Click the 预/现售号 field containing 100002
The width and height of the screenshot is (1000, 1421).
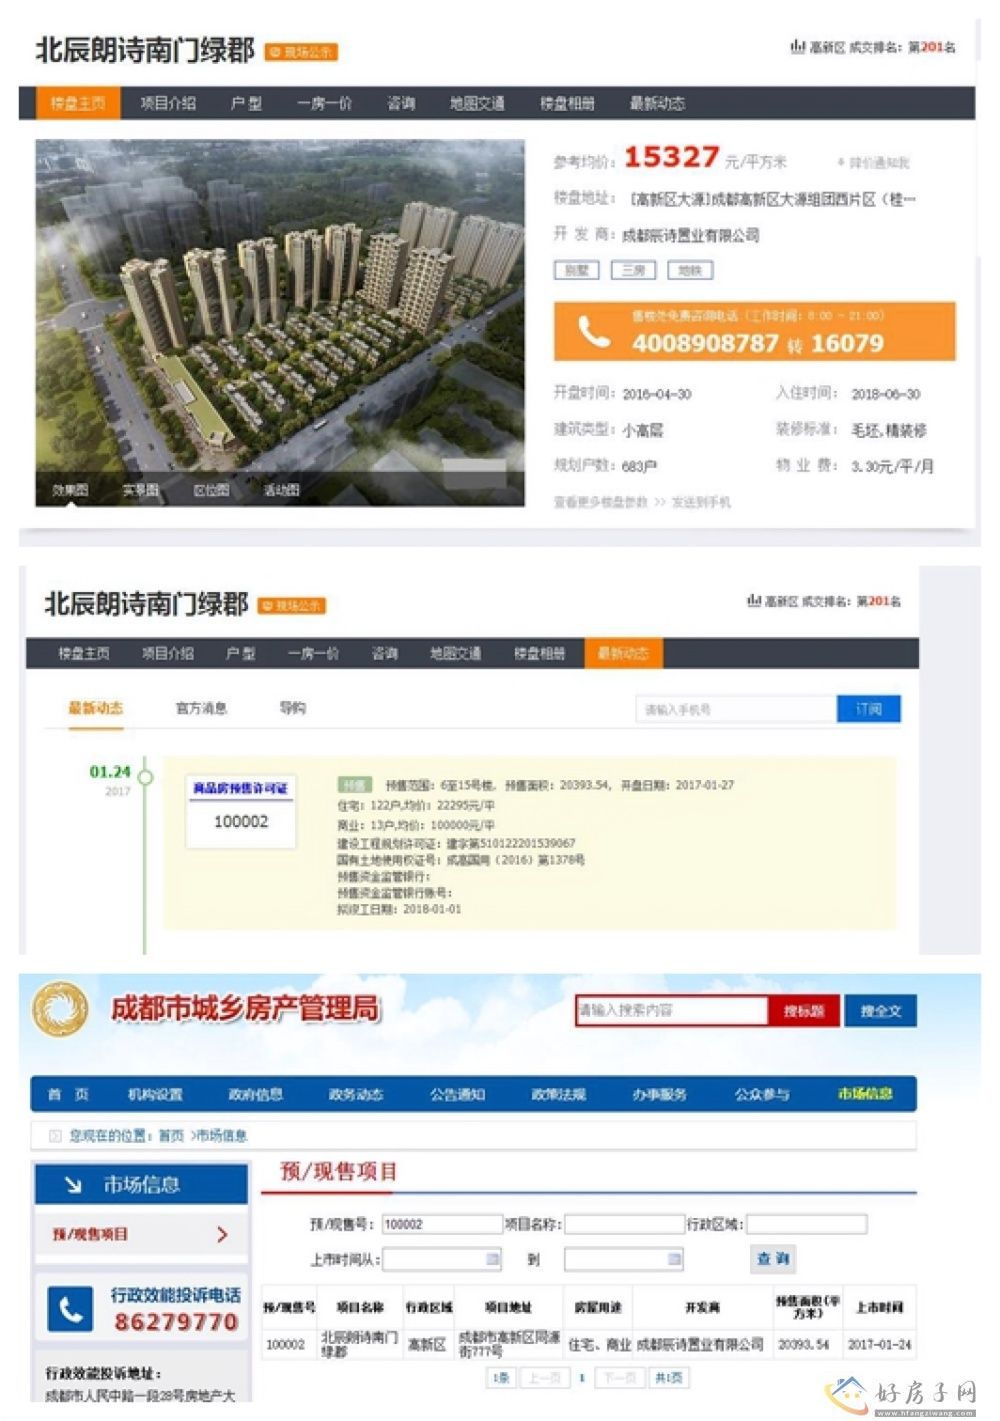[x=442, y=1224]
